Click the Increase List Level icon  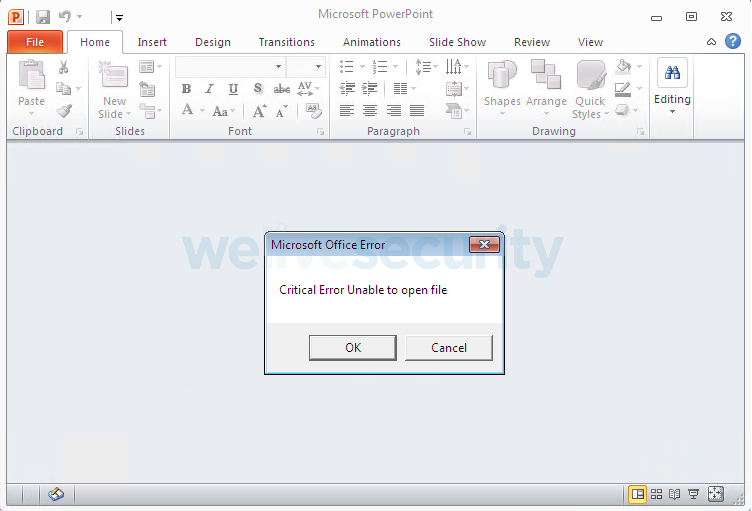click(x=369, y=89)
